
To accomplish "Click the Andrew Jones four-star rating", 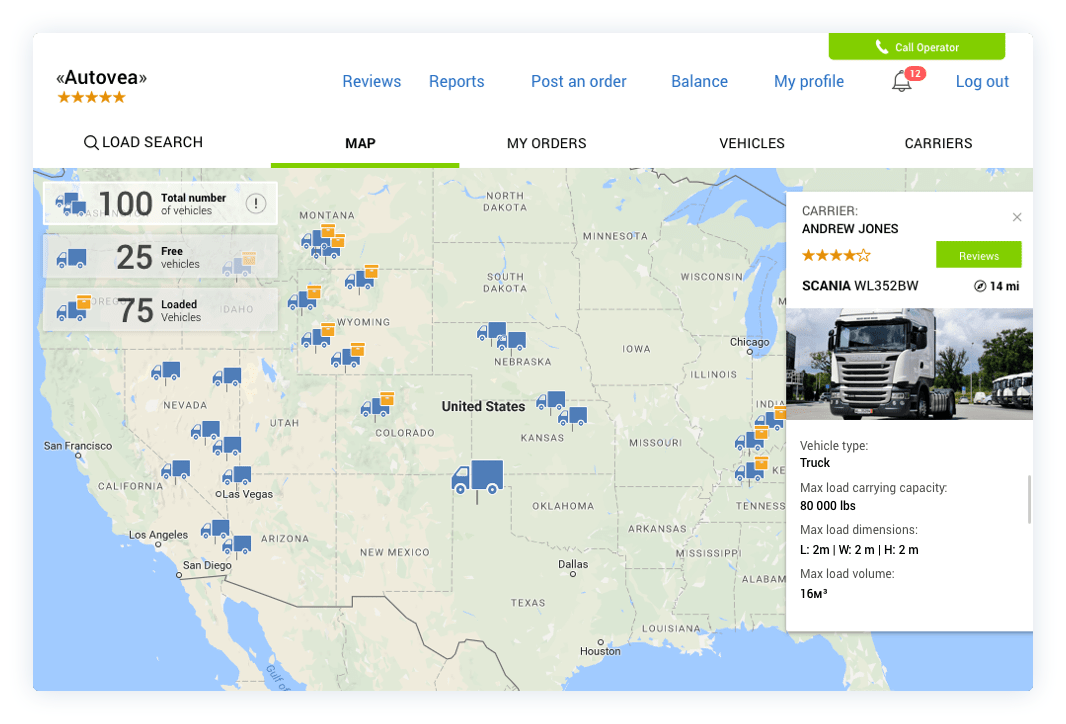I will pos(836,256).
